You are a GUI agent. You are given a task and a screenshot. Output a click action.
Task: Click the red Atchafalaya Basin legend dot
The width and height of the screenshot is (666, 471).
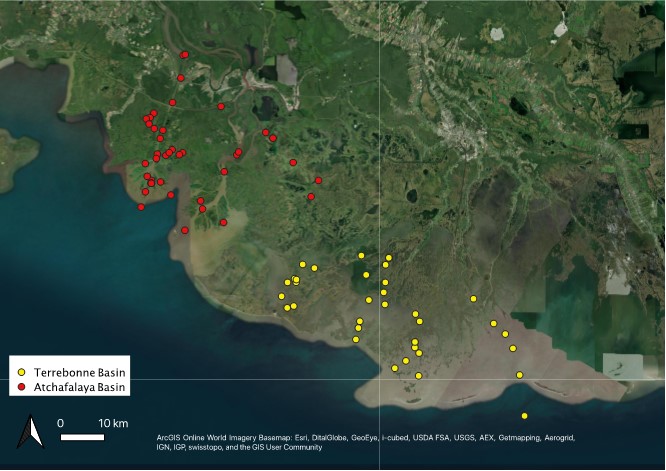click(x=22, y=387)
